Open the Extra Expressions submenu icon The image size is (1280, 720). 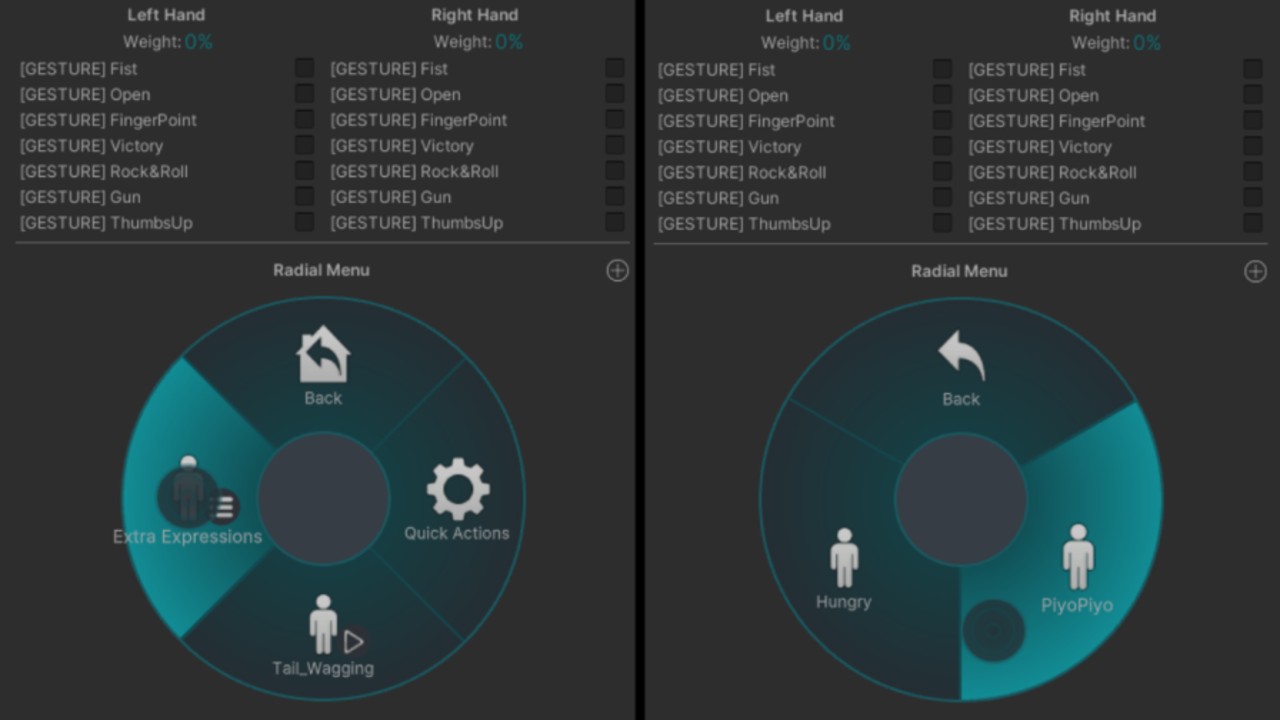coord(190,493)
